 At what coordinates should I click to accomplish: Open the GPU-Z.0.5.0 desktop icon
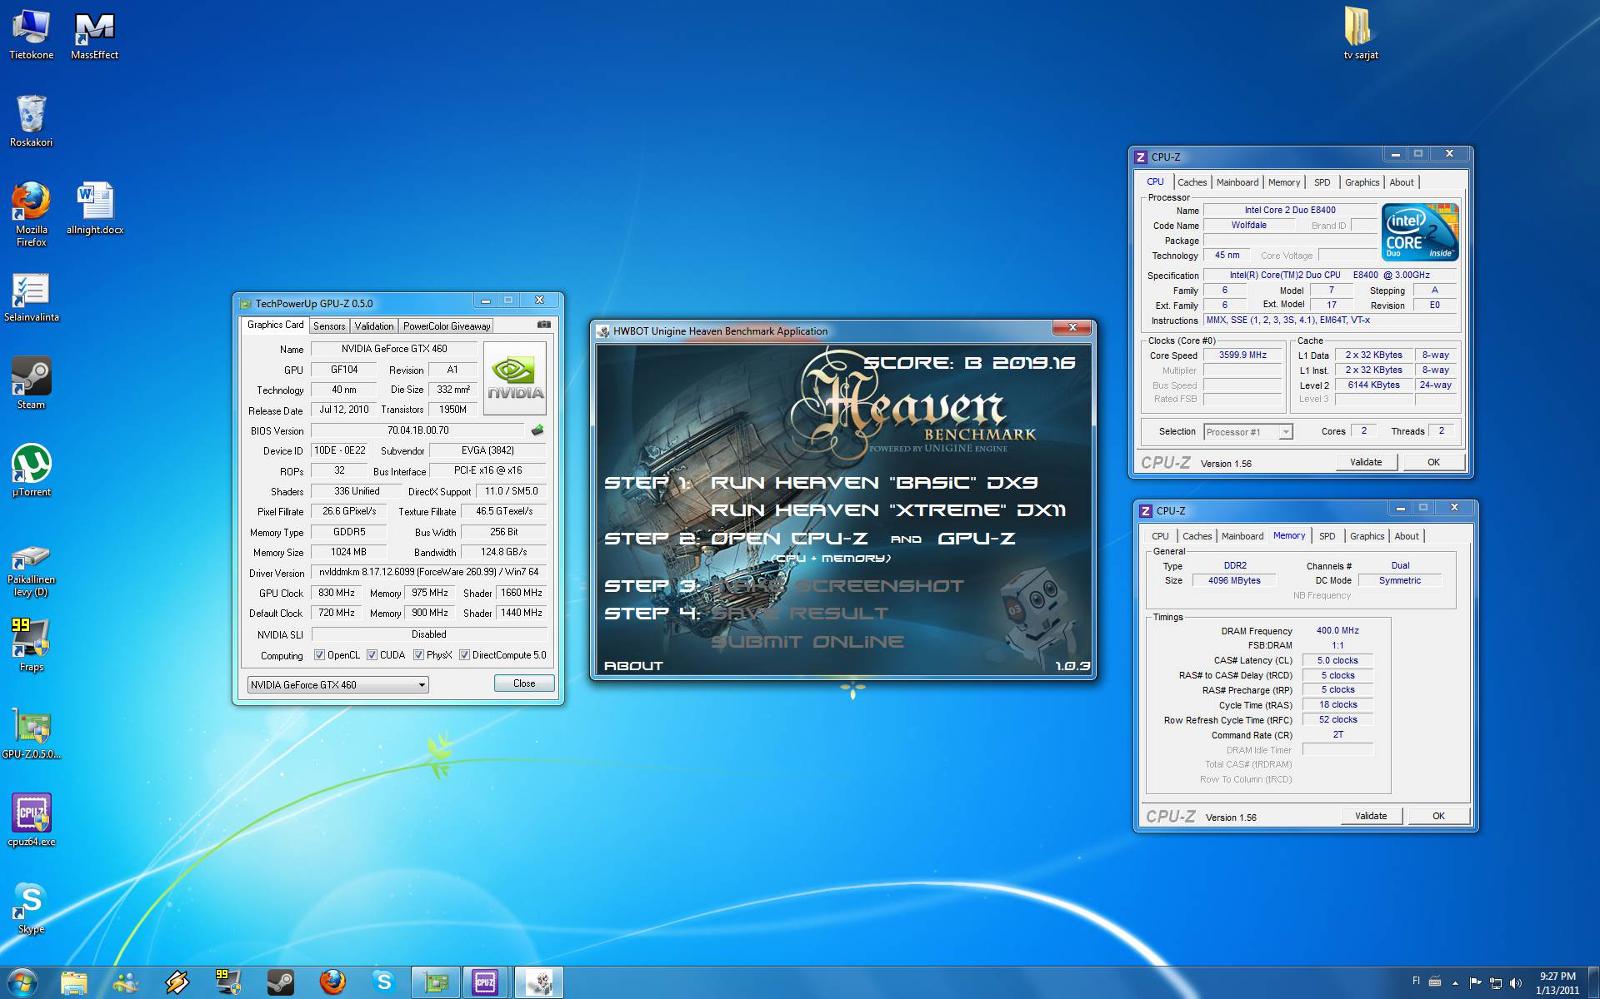pyautogui.click(x=31, y=733)
